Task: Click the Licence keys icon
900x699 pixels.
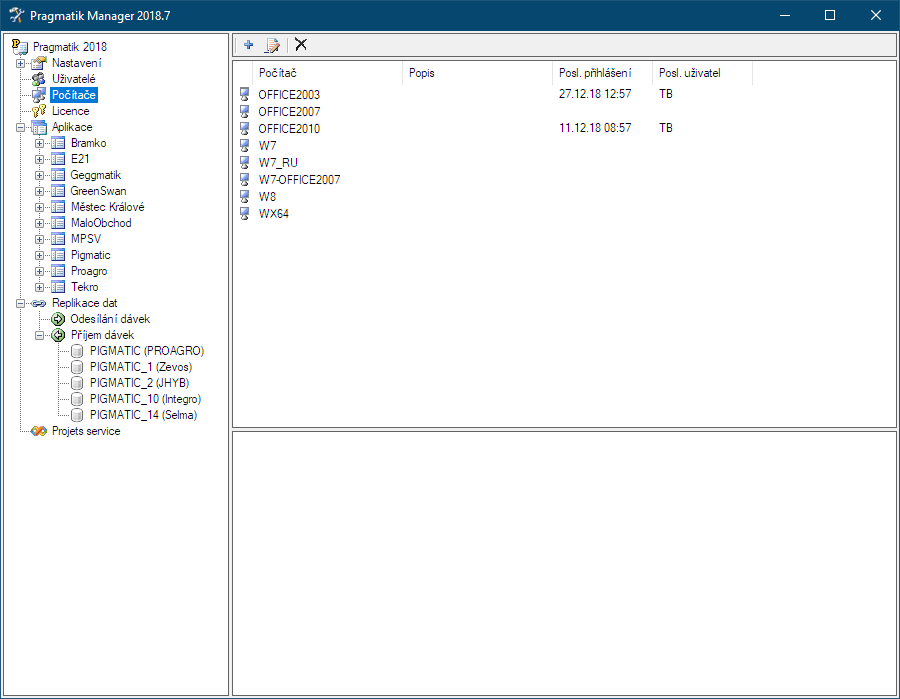Action: [38, 111]
